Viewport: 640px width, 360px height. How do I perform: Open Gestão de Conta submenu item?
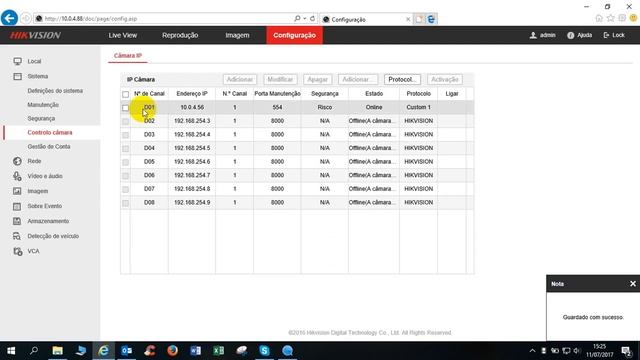point(49,147)
